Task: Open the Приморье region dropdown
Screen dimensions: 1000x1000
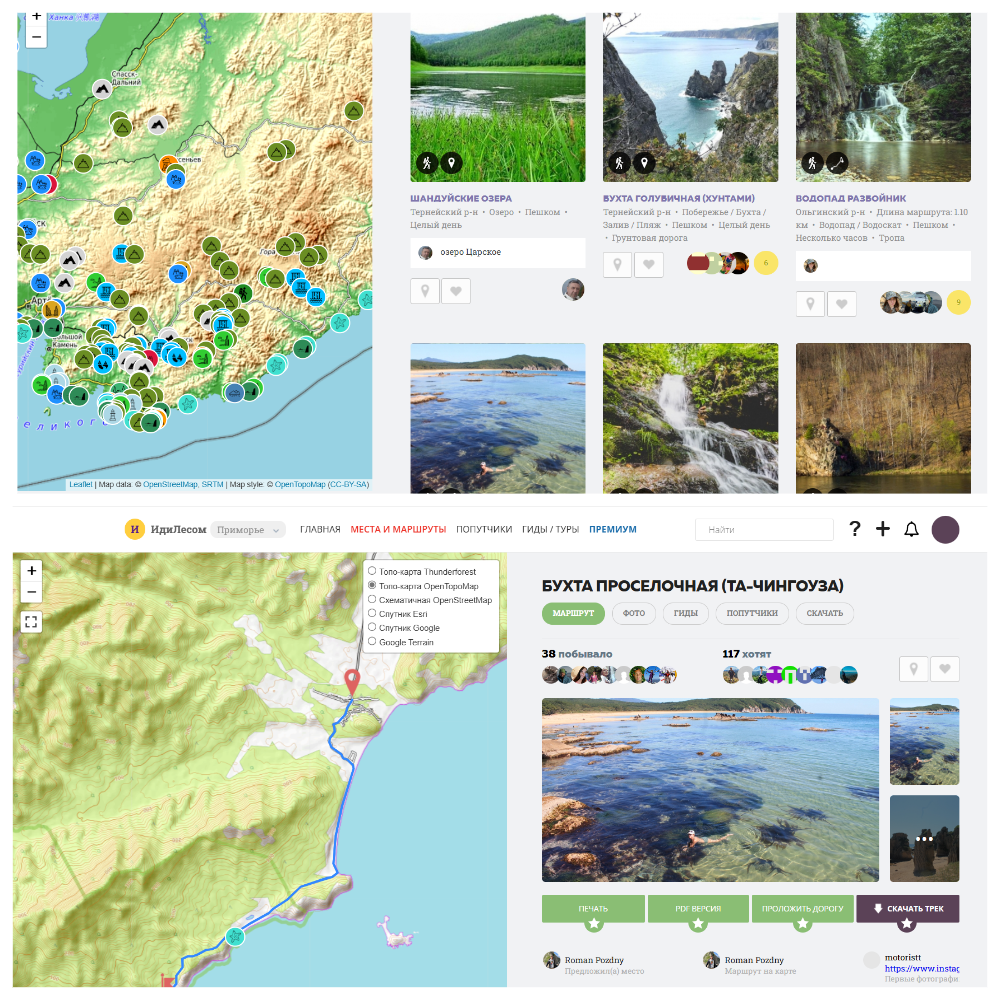Action: coord(248,530)
